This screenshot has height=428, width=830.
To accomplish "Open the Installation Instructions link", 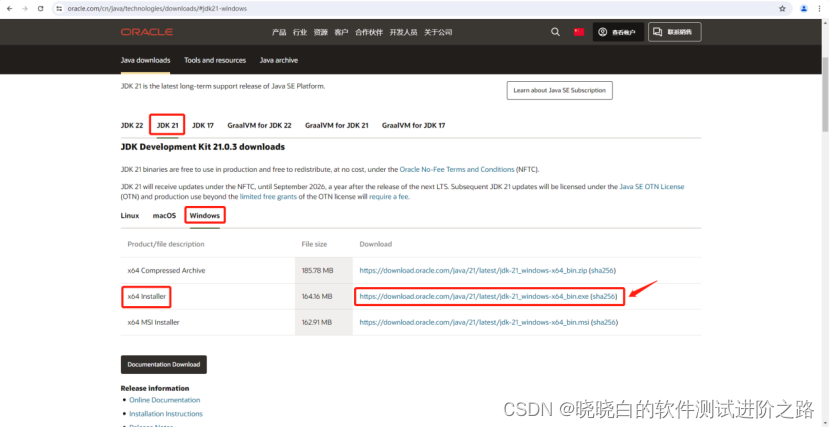I will click(x=166, y=414).
